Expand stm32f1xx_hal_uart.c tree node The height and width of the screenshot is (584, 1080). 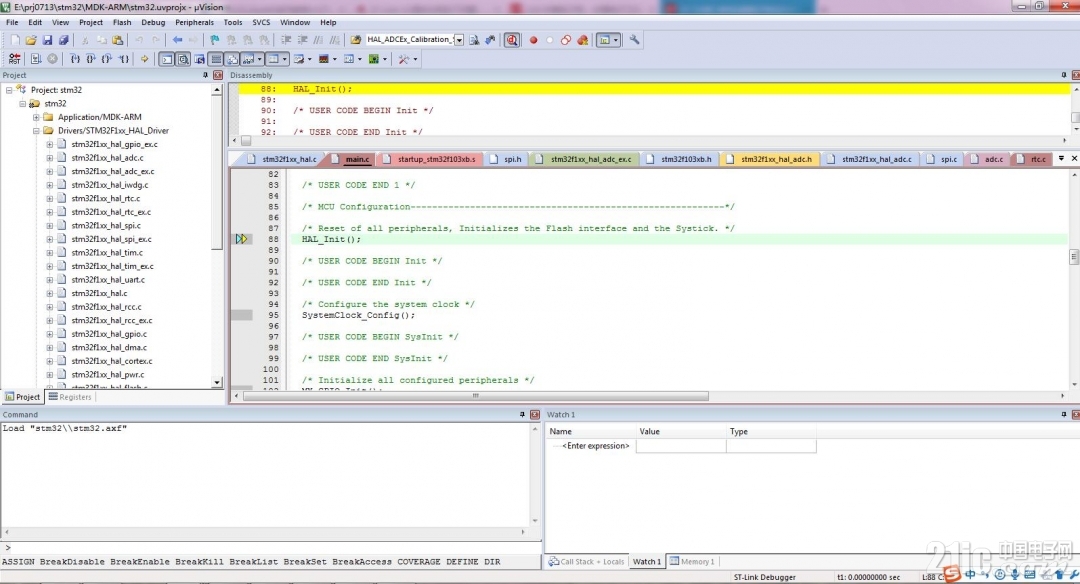coord(50,280)
